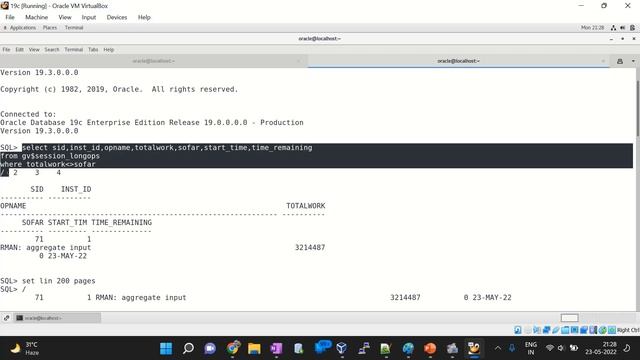Open the VirtualBox File menu
The image size is (640, 360).
tap(10, 17)
